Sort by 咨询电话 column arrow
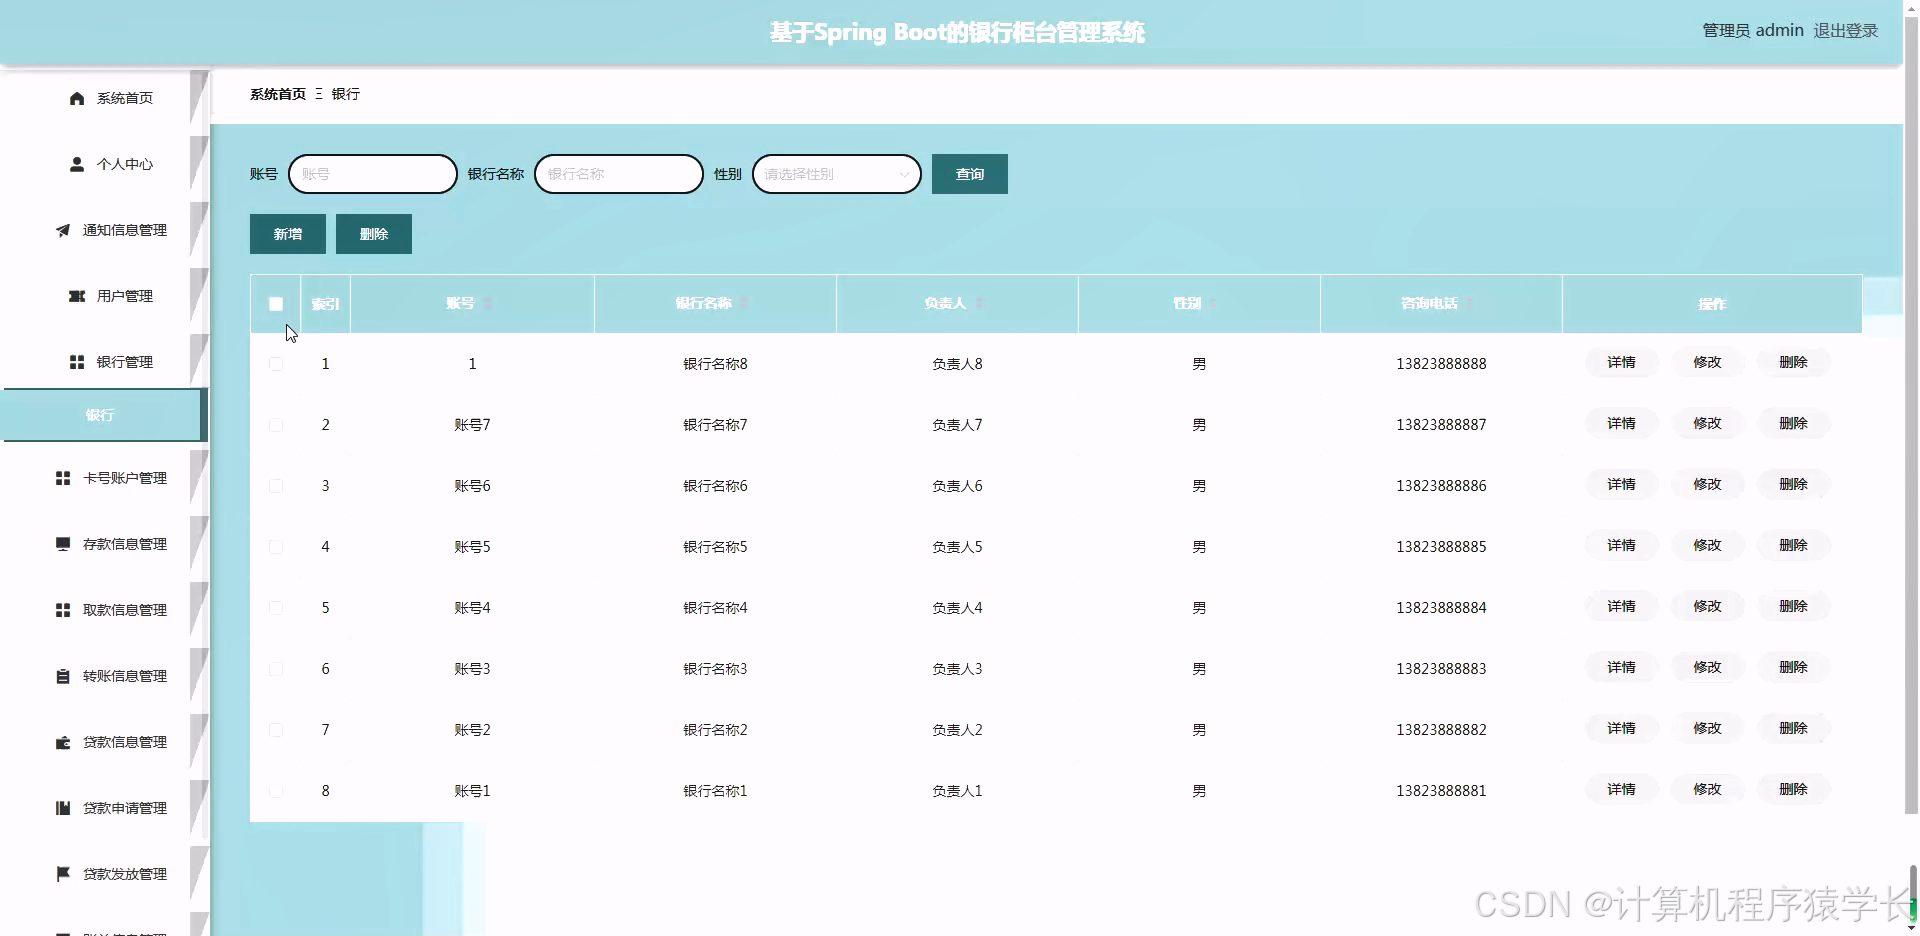The image size is (1920, 936). 1470,303
